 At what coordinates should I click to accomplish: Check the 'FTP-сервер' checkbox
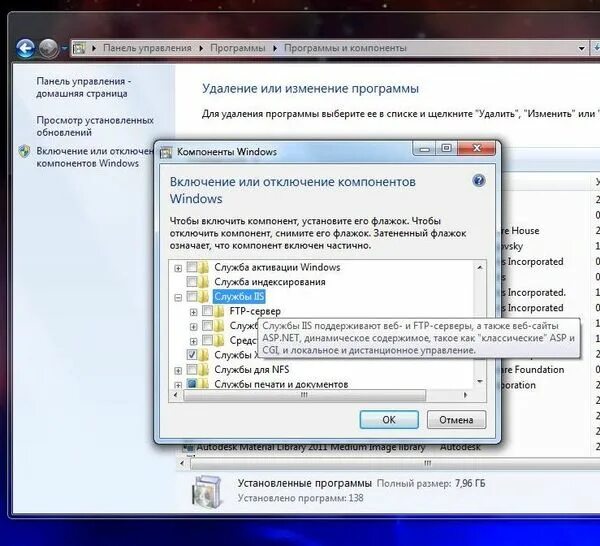click(207, 311)
